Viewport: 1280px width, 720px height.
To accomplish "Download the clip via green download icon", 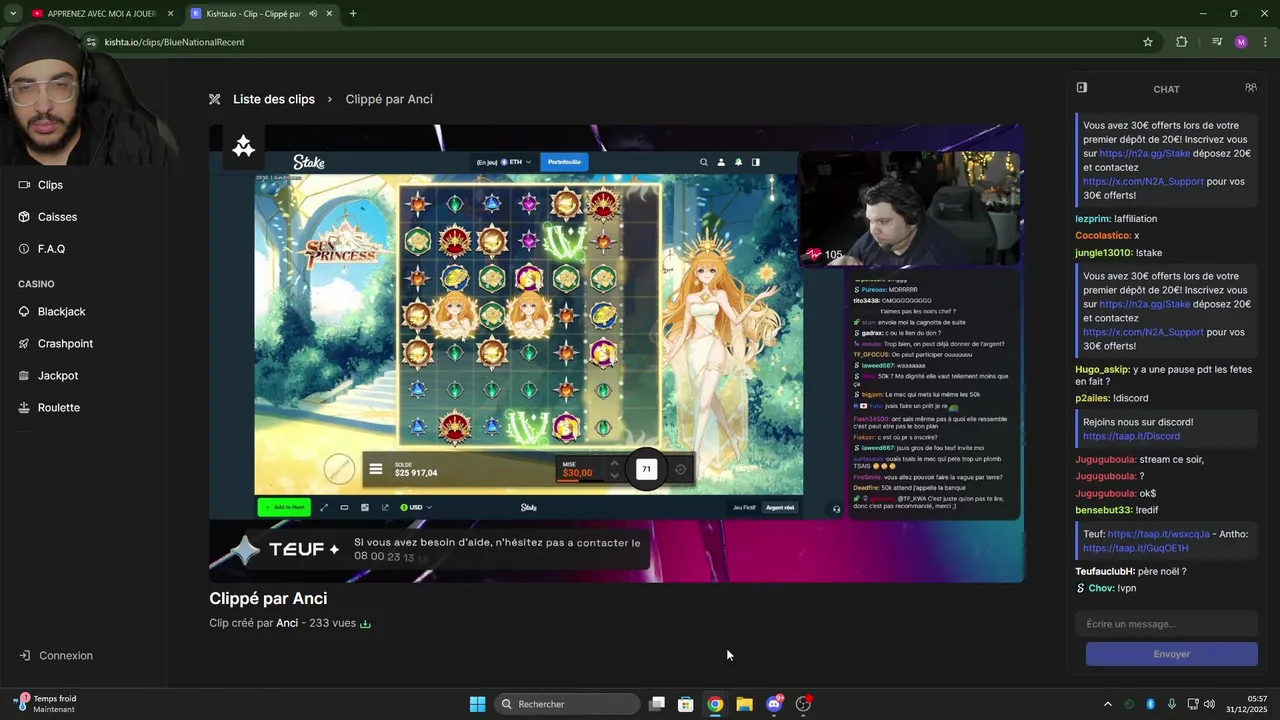I will (x=365, y=624).
